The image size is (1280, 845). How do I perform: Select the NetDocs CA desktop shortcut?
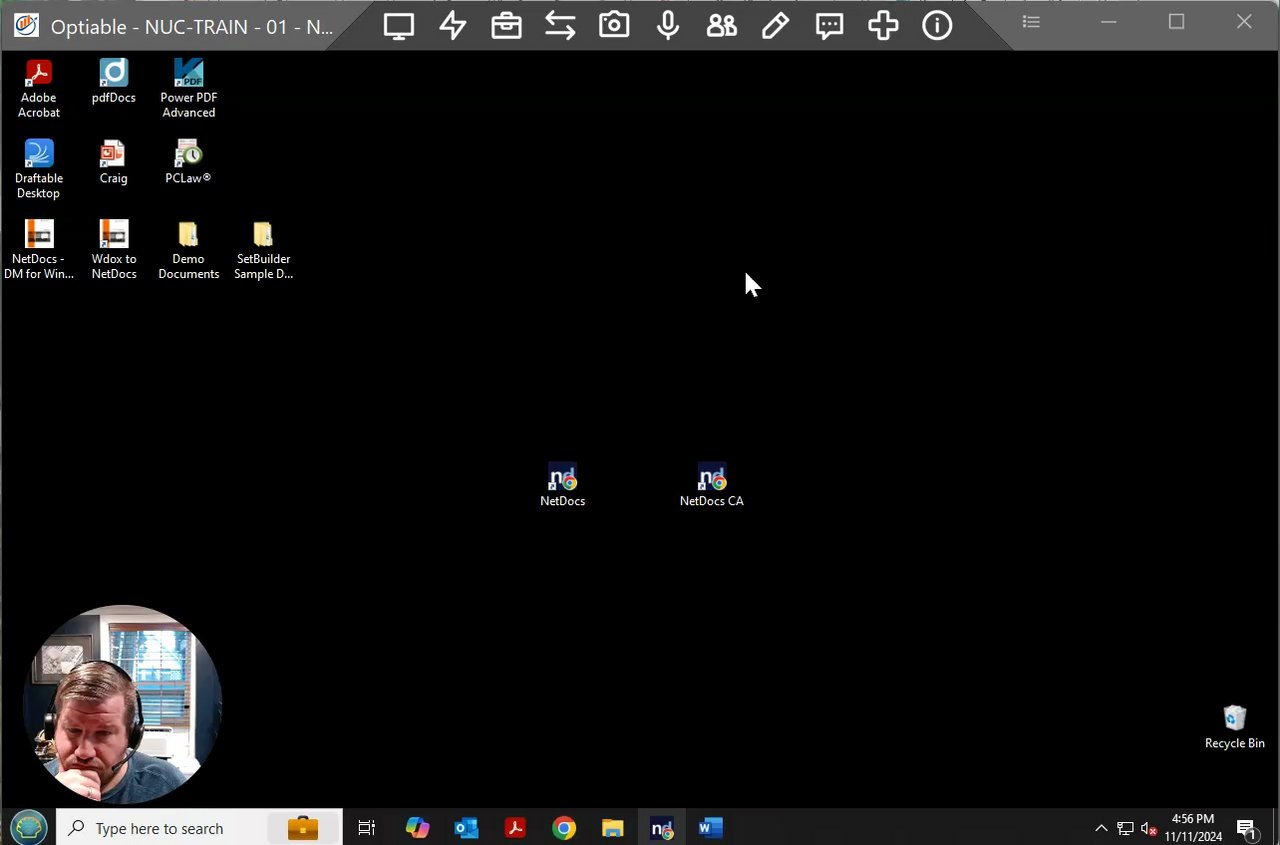pyautogui.click(x=711, y=485)
